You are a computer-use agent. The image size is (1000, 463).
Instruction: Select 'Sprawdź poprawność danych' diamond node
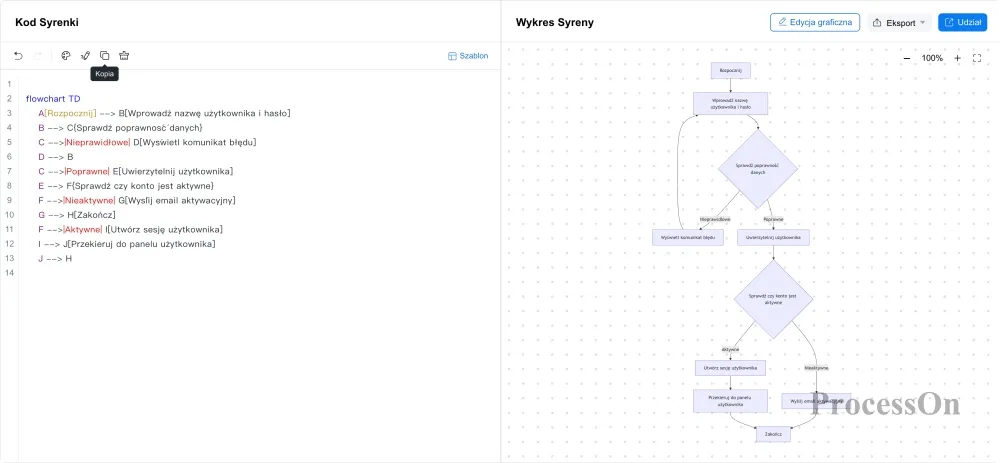click(x=757, y=169)
